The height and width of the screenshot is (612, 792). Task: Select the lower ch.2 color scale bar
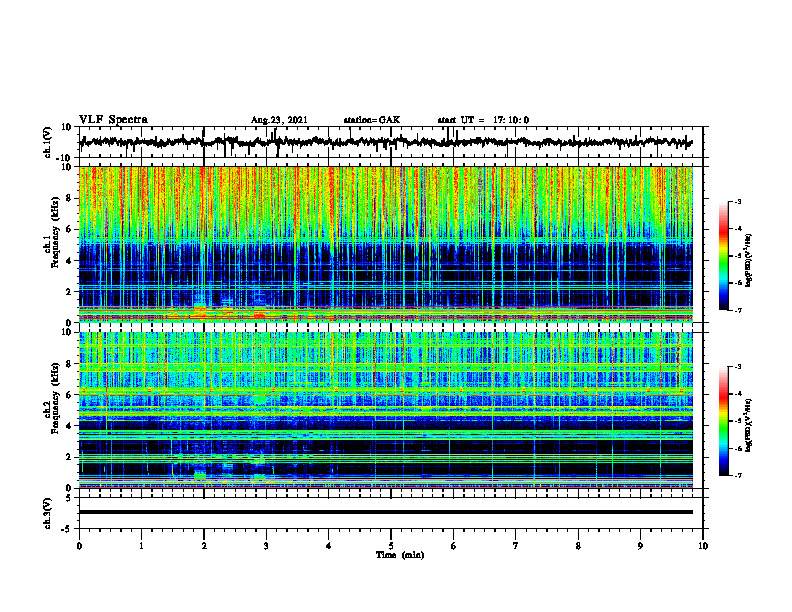(x=723, y=421)
